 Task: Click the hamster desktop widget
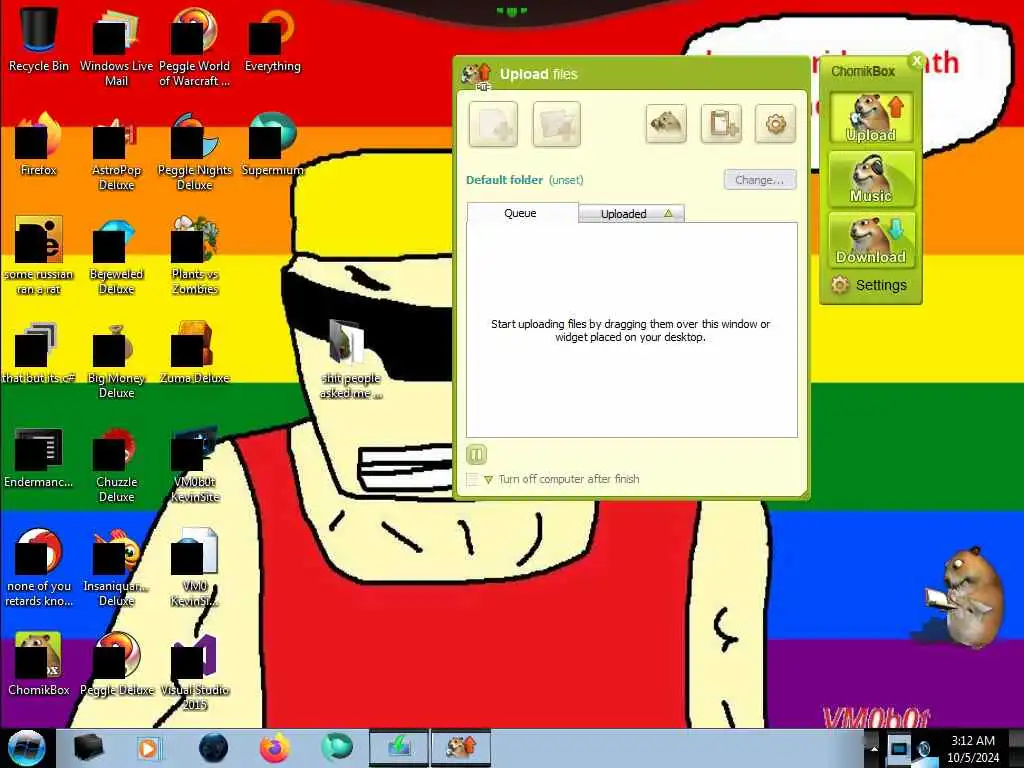965,596
